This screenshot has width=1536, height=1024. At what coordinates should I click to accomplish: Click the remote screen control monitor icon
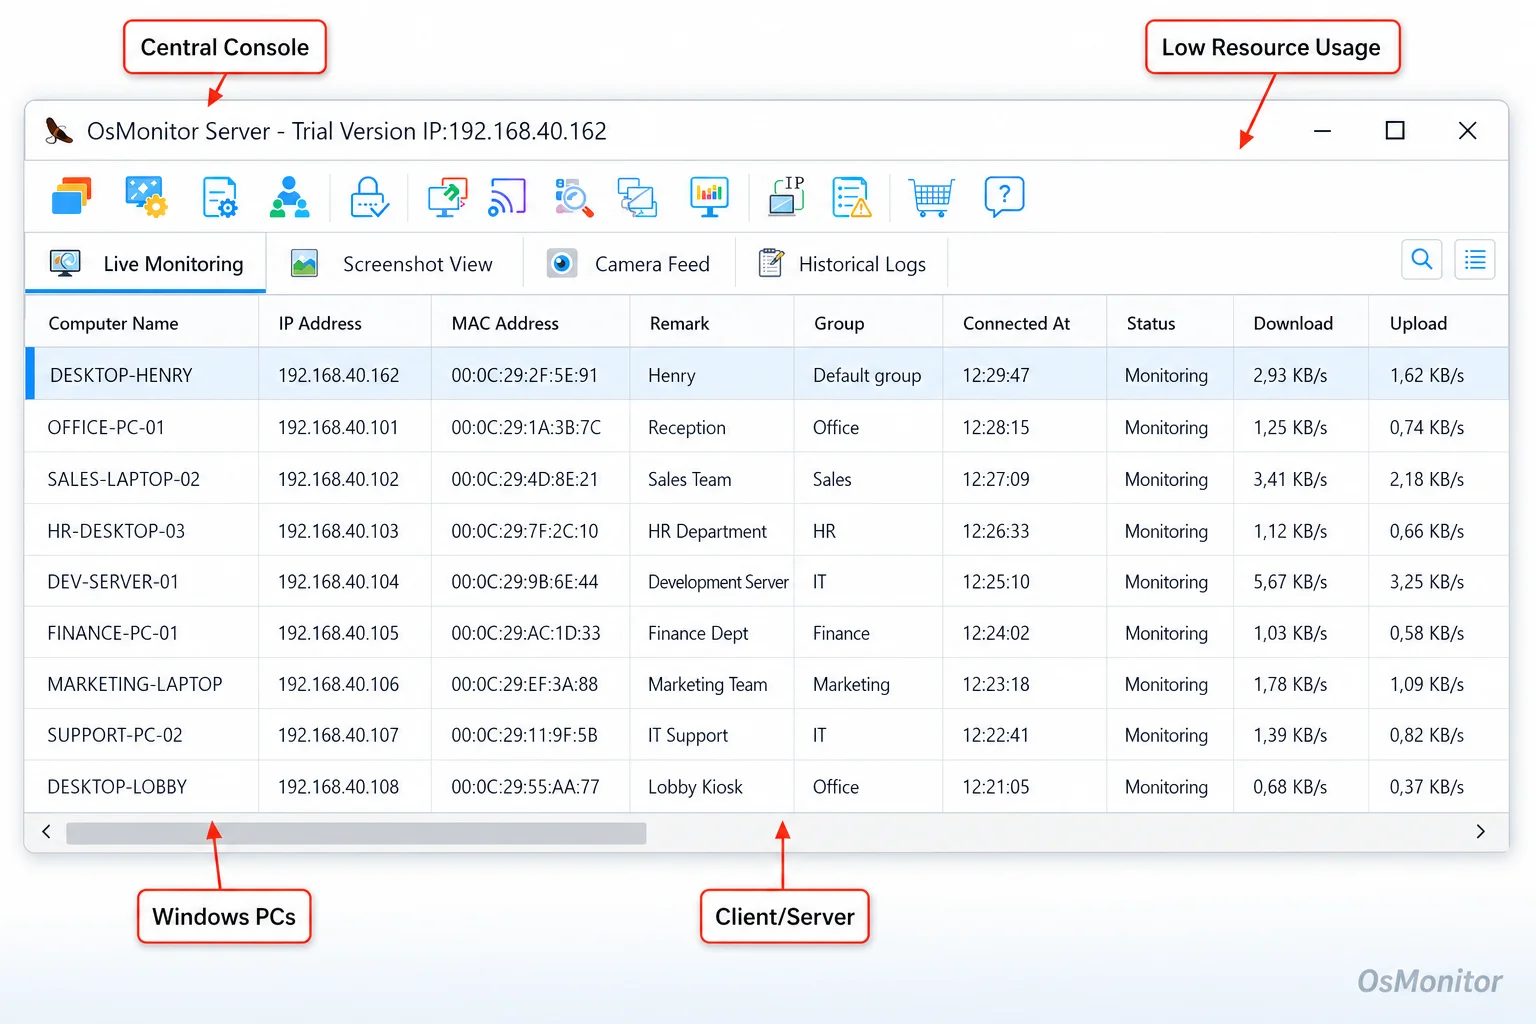(447, 197)
